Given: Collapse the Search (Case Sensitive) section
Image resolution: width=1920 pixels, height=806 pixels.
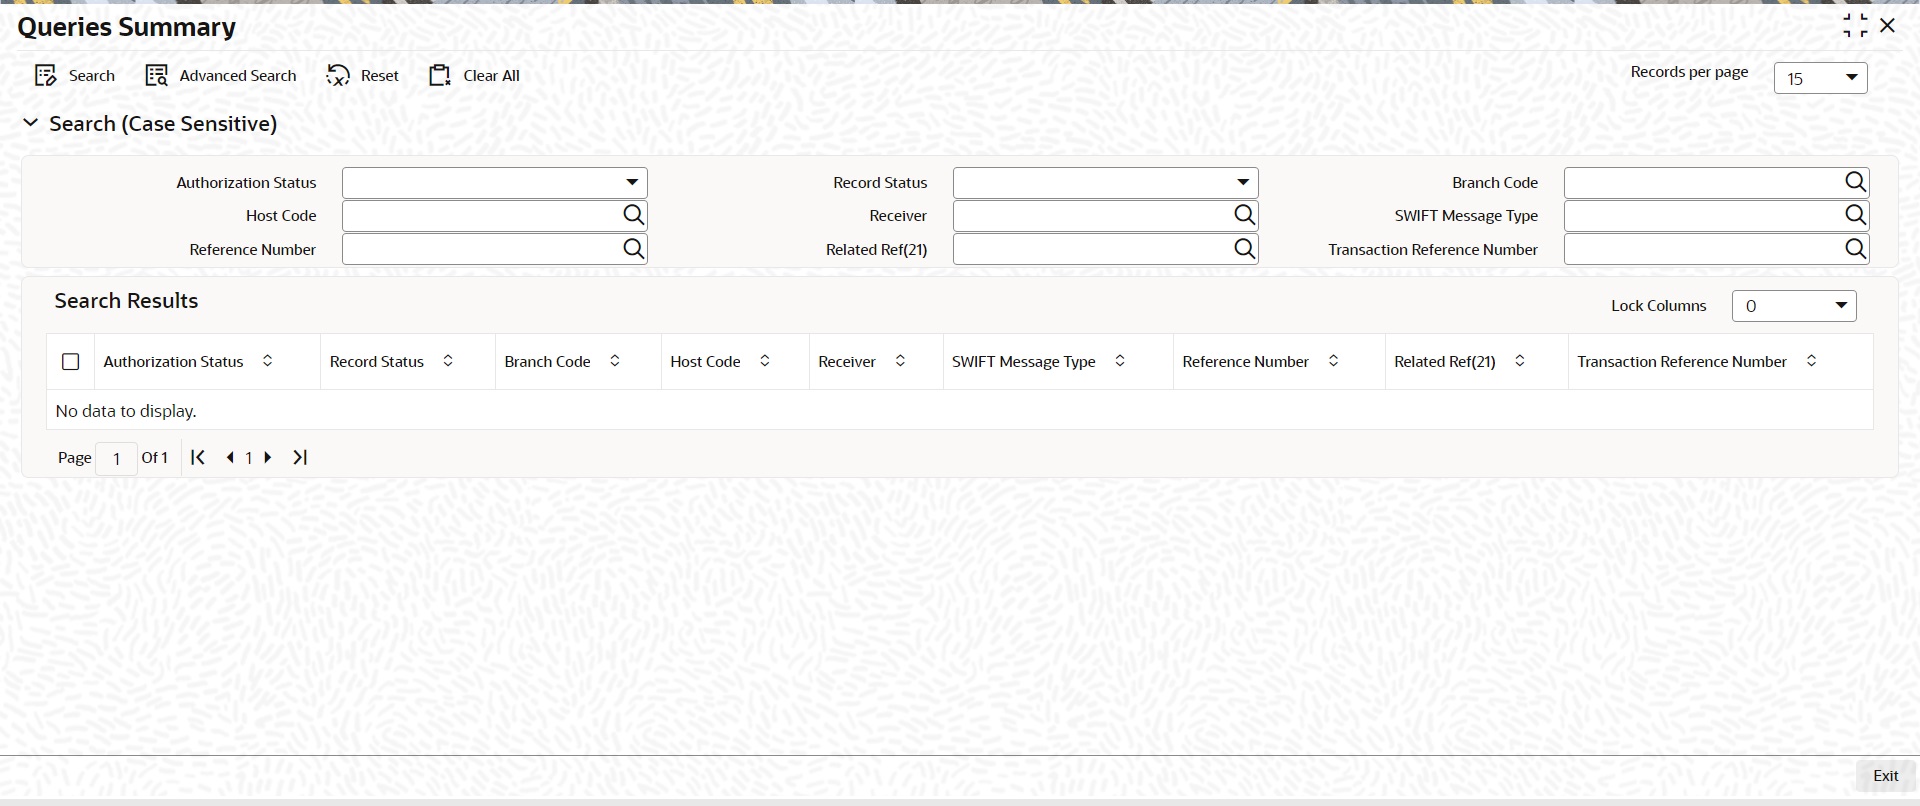Looking at the screenshot, I should (x=31, y=123).
